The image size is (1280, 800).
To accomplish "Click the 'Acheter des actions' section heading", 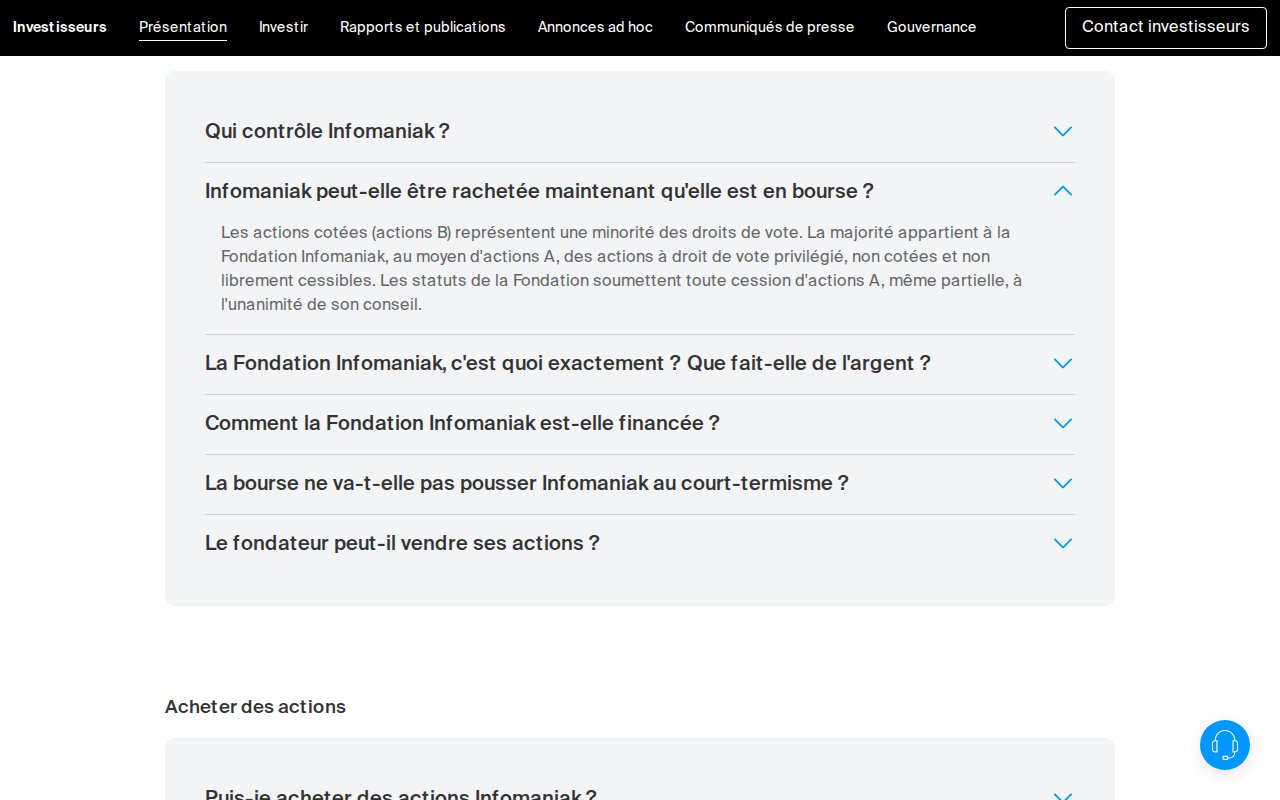I will click(x=255, y=707).
